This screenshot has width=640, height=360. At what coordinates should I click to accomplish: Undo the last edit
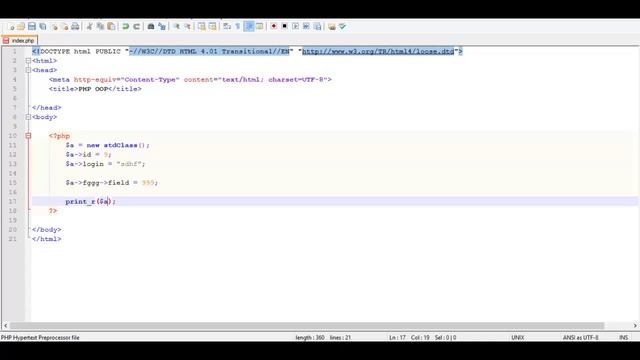[x=126, y=27]
